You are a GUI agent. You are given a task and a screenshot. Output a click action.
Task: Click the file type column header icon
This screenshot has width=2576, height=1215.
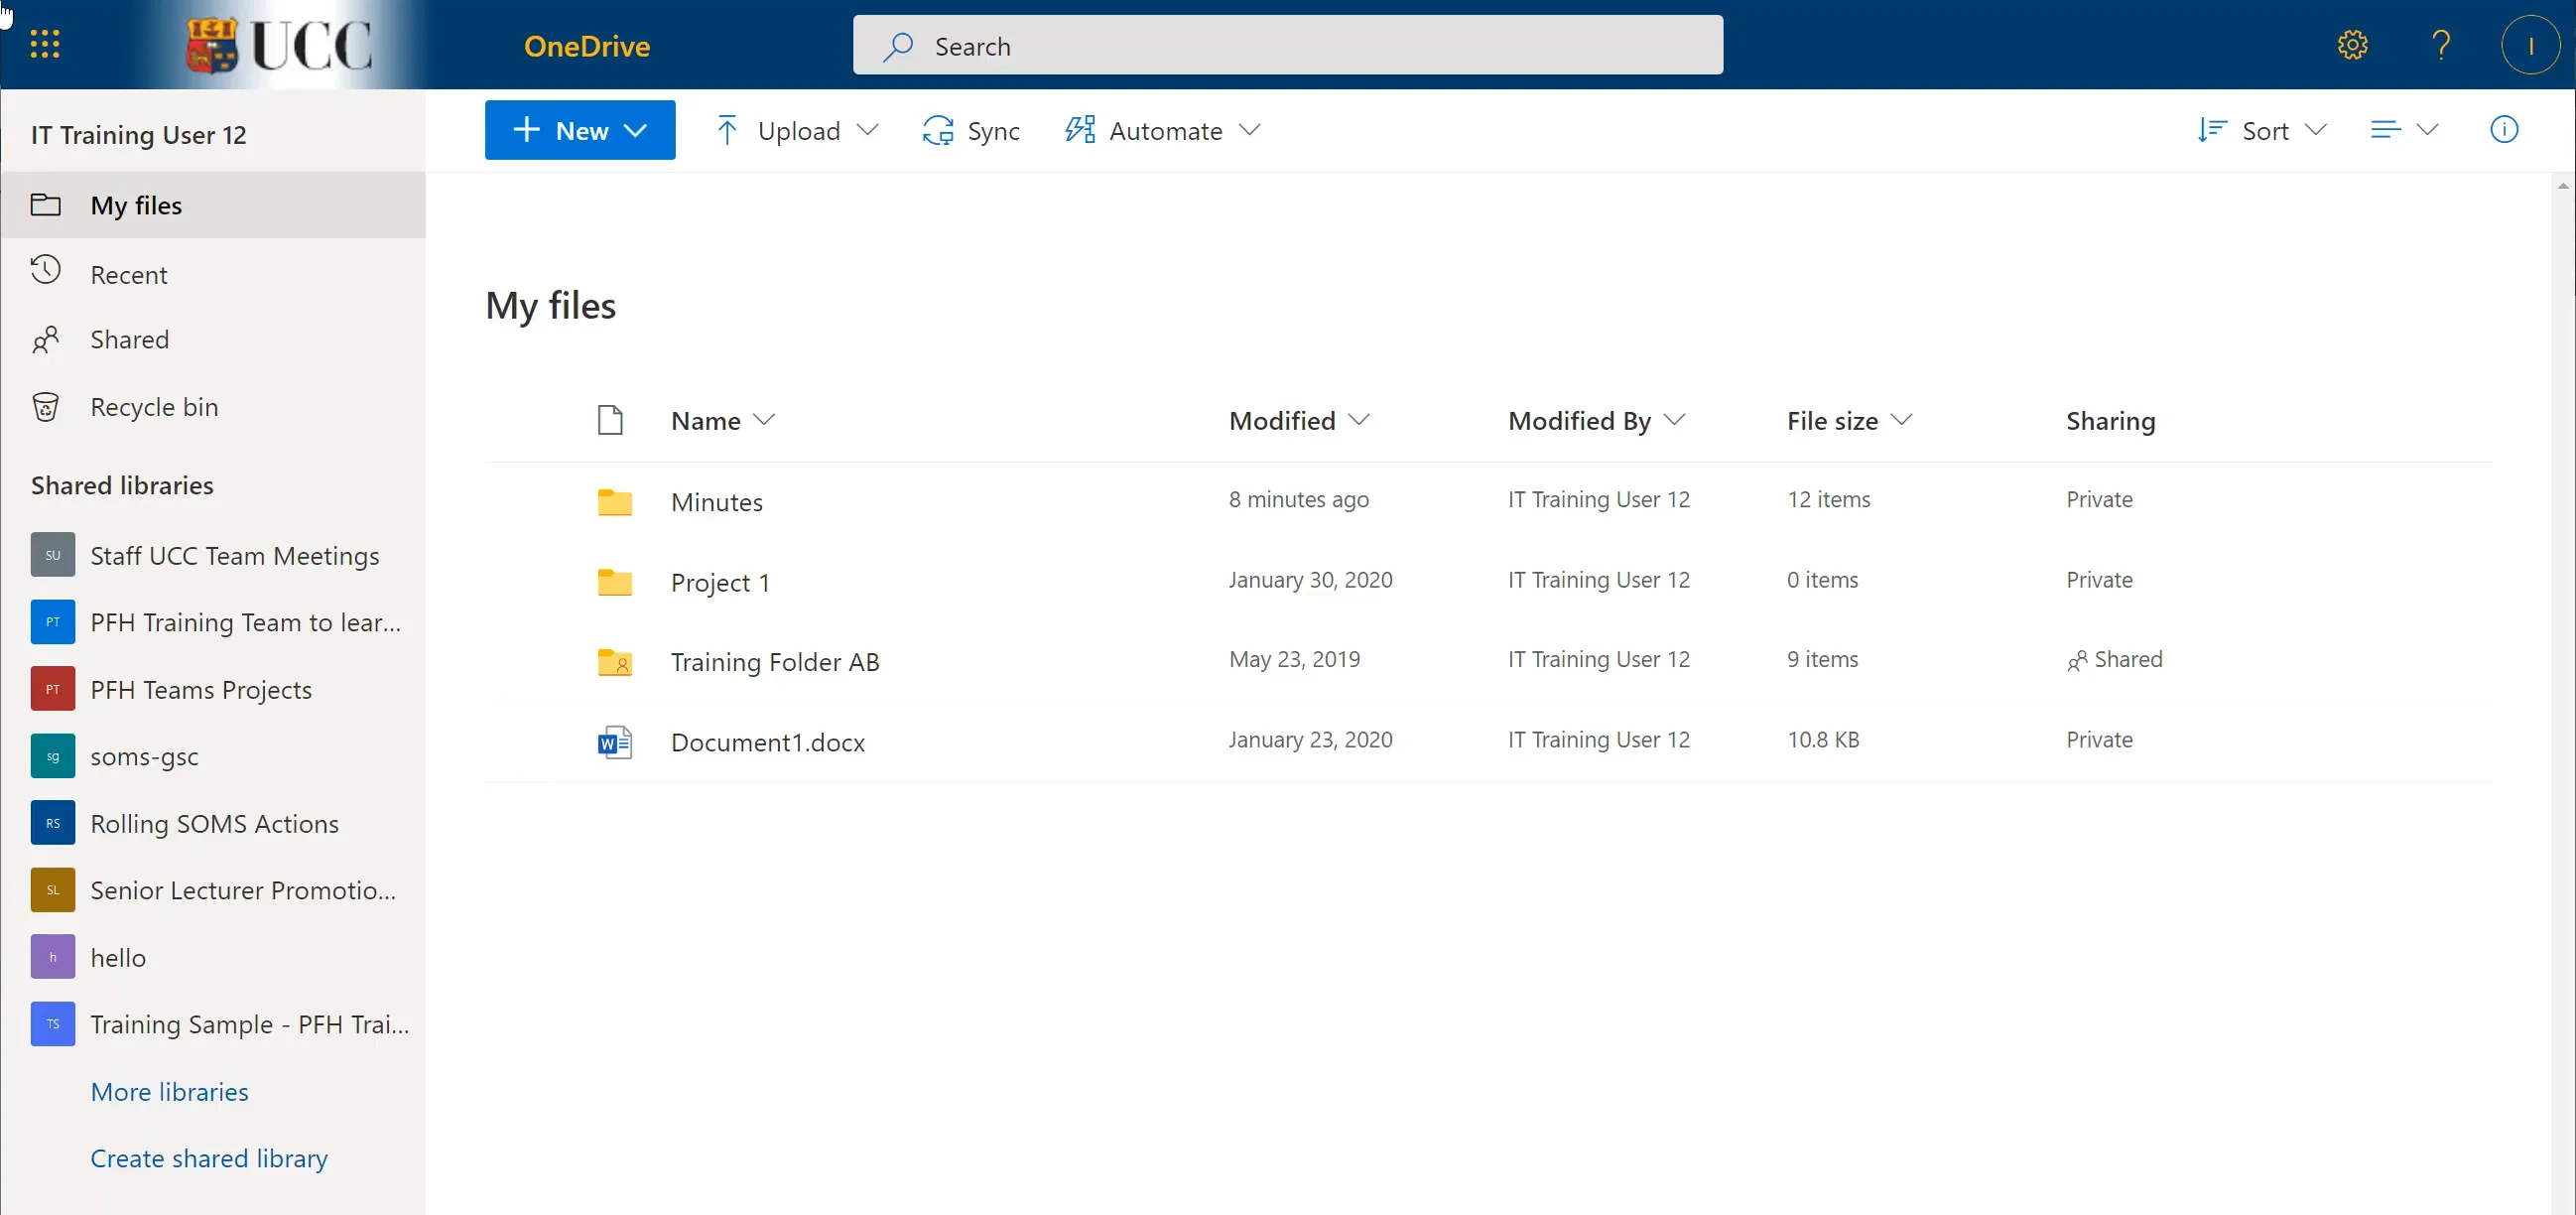pos(610,420)
